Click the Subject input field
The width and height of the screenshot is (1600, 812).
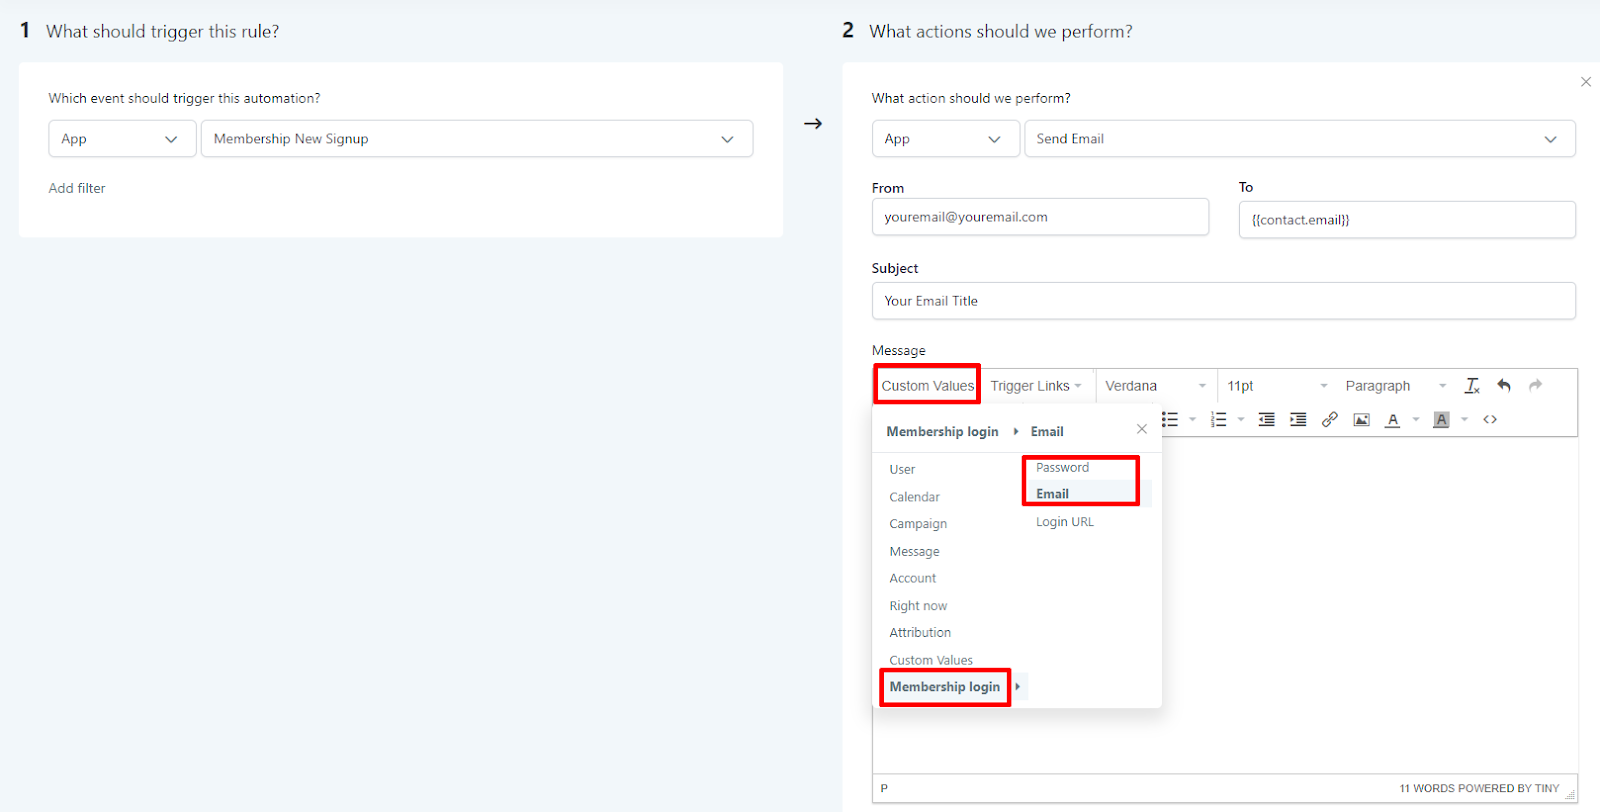pyautogui.click(x=1223, y=301)
